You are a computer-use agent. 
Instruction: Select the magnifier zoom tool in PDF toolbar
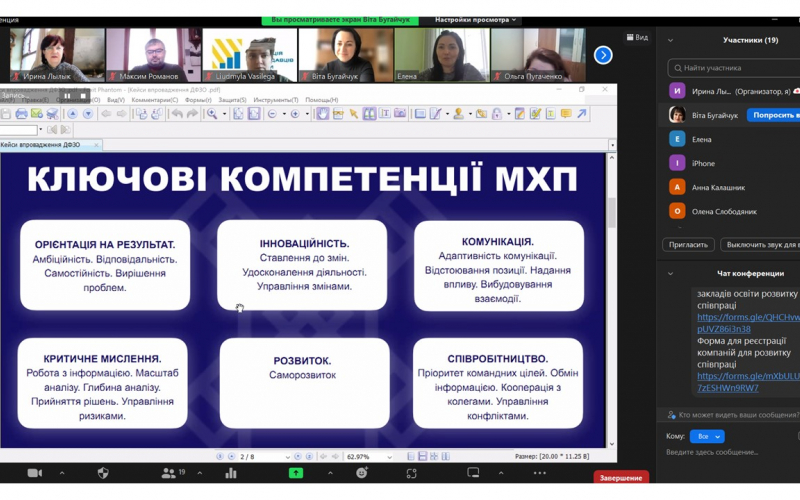(212, 114)
